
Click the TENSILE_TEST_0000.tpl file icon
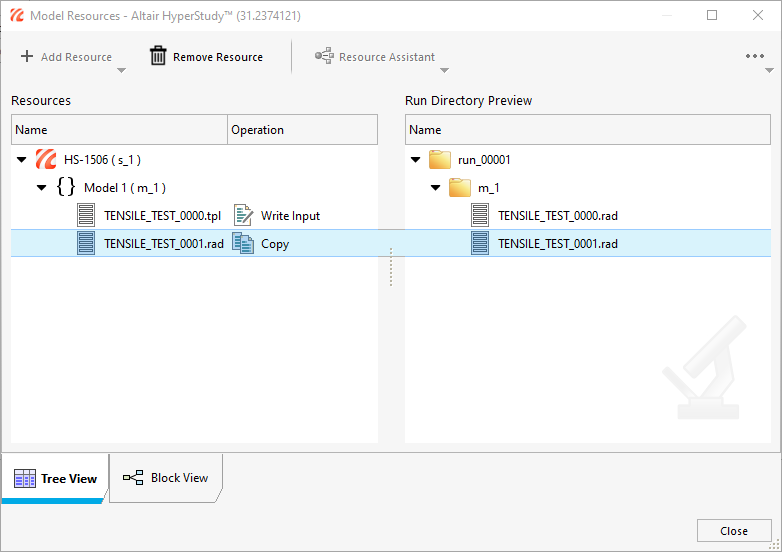87,215
